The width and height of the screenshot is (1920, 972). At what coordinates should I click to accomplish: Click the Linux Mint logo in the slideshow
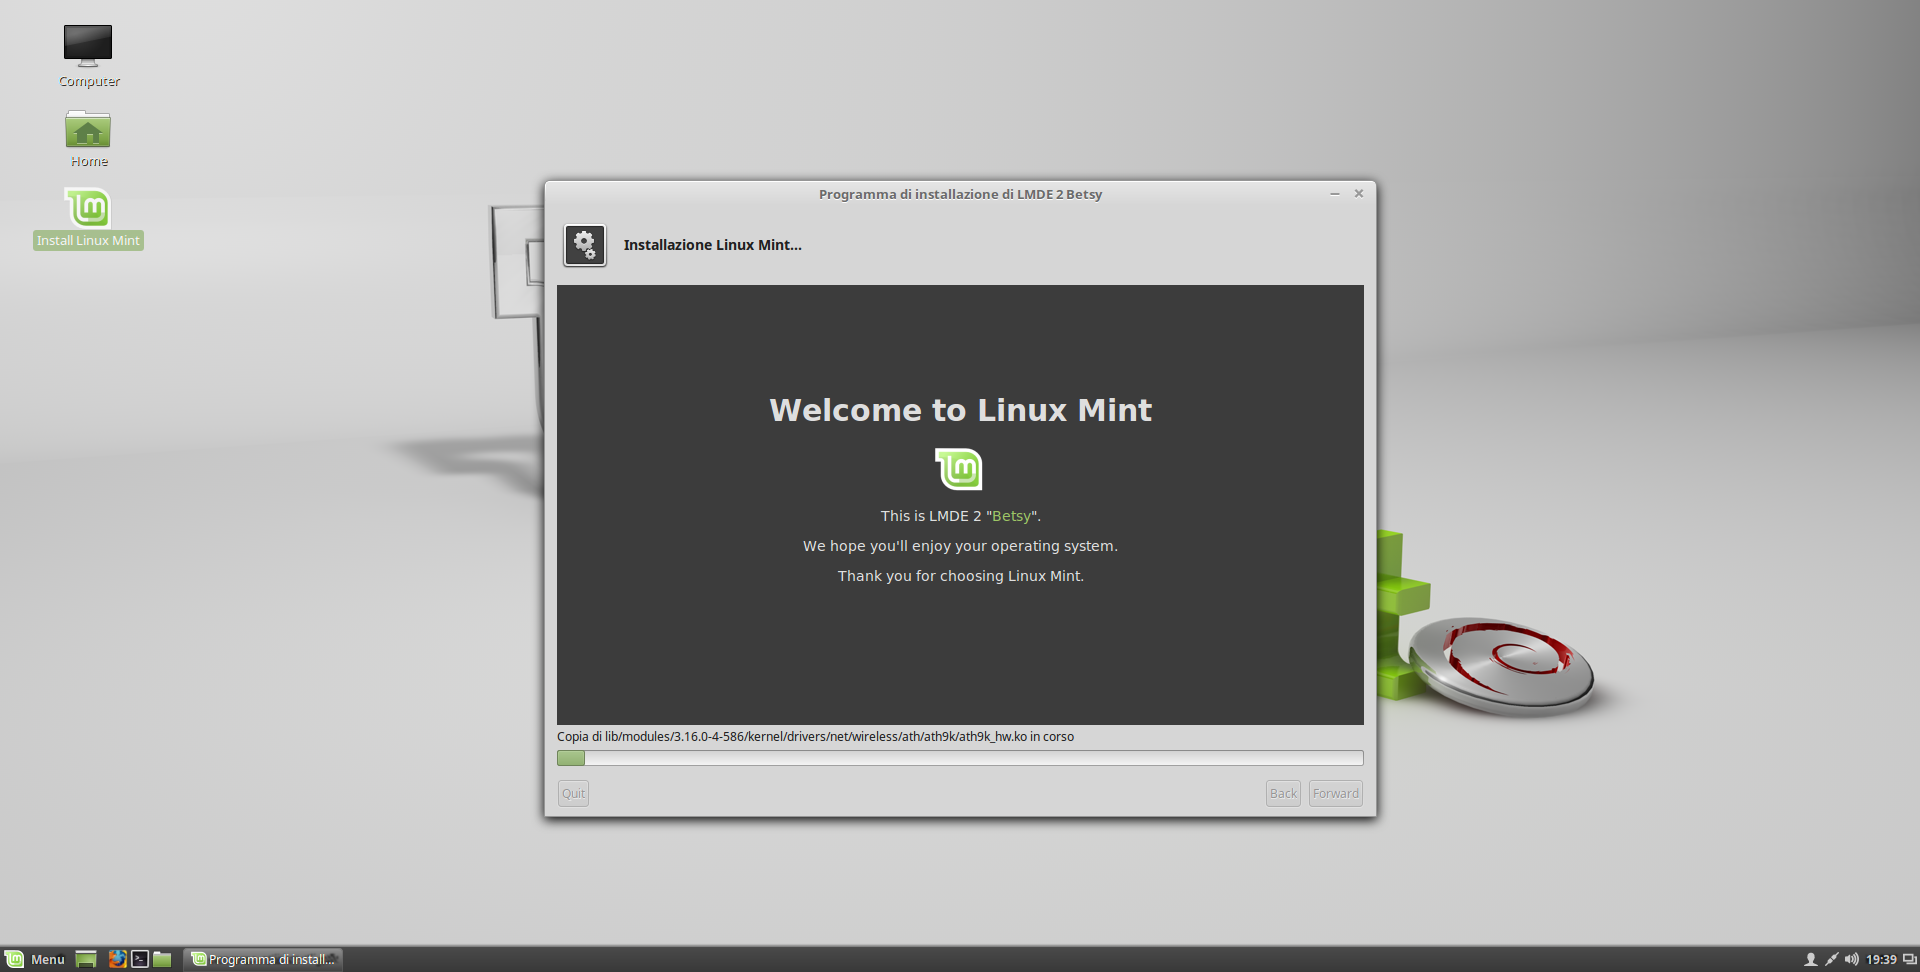tap(959, 469)
